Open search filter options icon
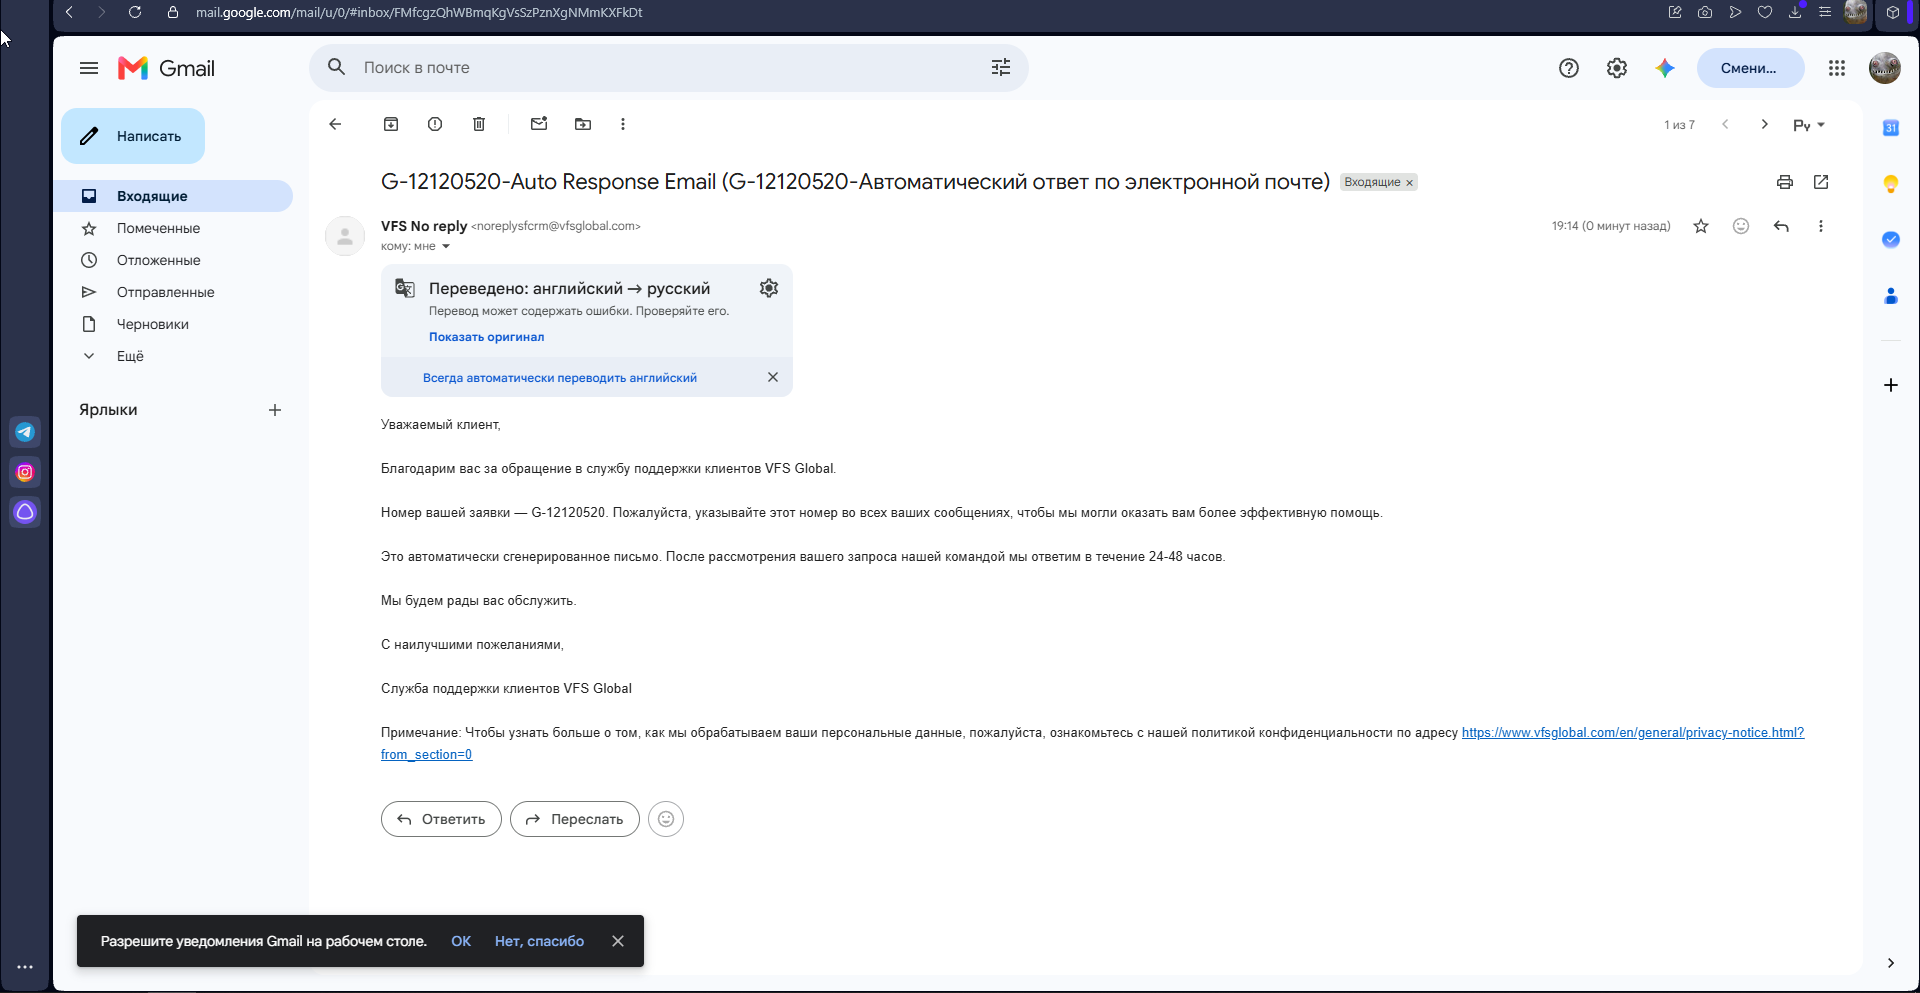 (x=1001, y=67)
